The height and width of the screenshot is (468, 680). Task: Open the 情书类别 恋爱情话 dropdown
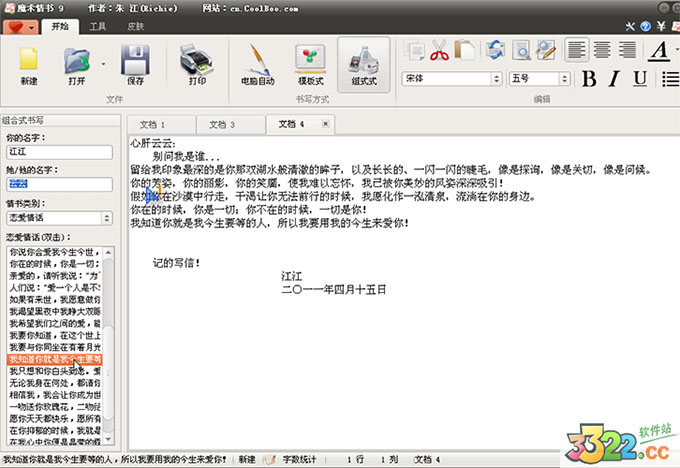click(59, 218)
